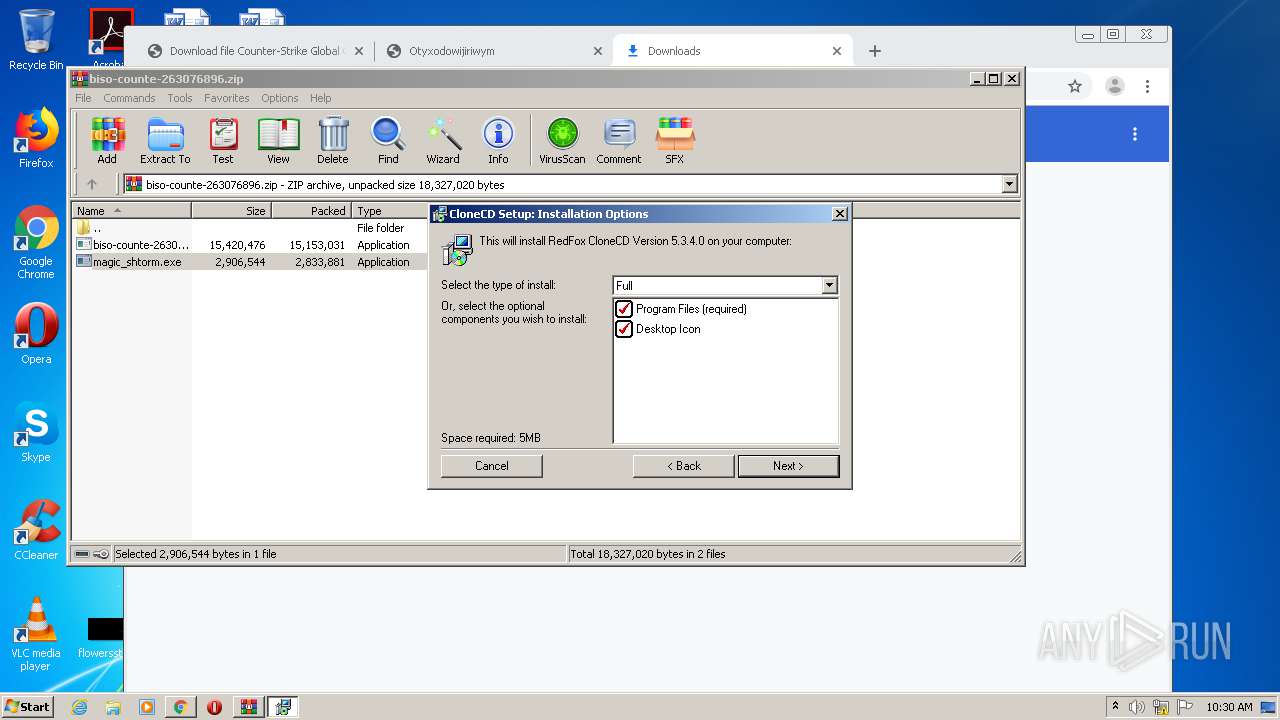
Task: Click Next in CloneCD Setup
Action: click(x=788, y=466)
